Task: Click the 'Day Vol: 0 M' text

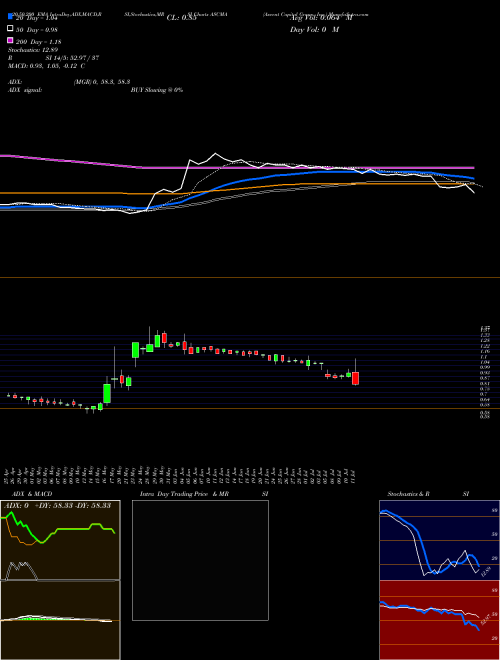Action: [314, 30]
